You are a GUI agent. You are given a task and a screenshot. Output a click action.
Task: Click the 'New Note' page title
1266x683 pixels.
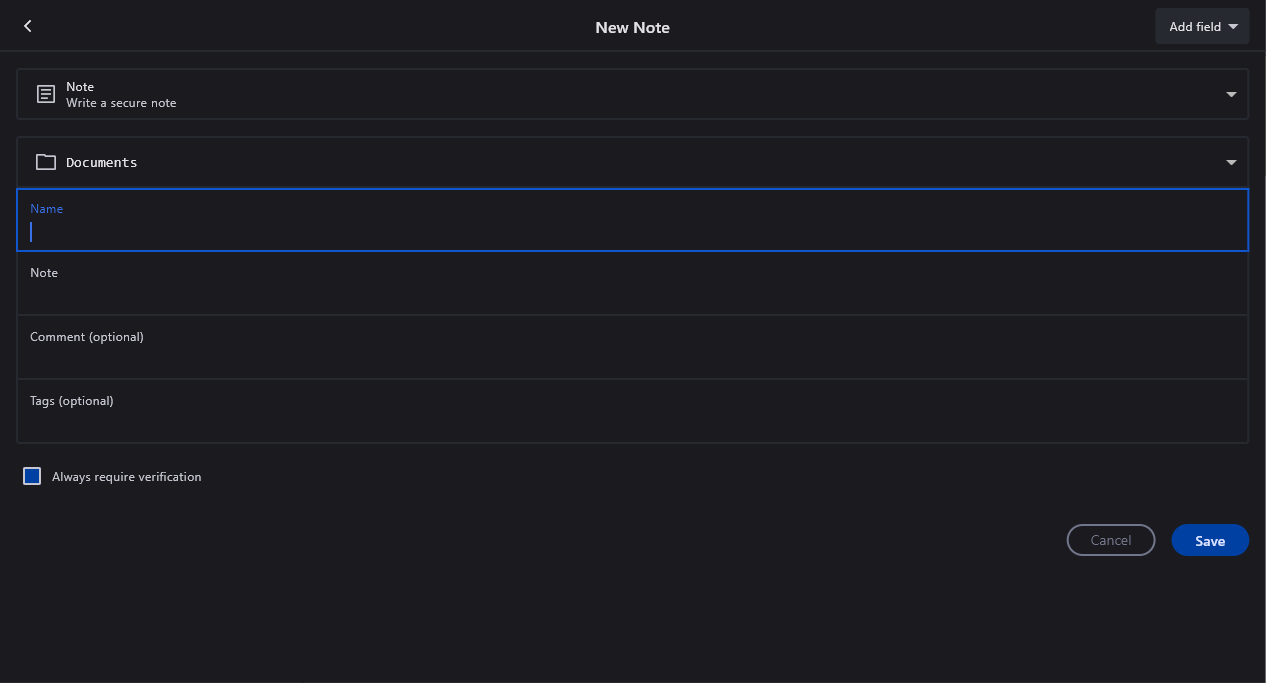coord(632,27)
